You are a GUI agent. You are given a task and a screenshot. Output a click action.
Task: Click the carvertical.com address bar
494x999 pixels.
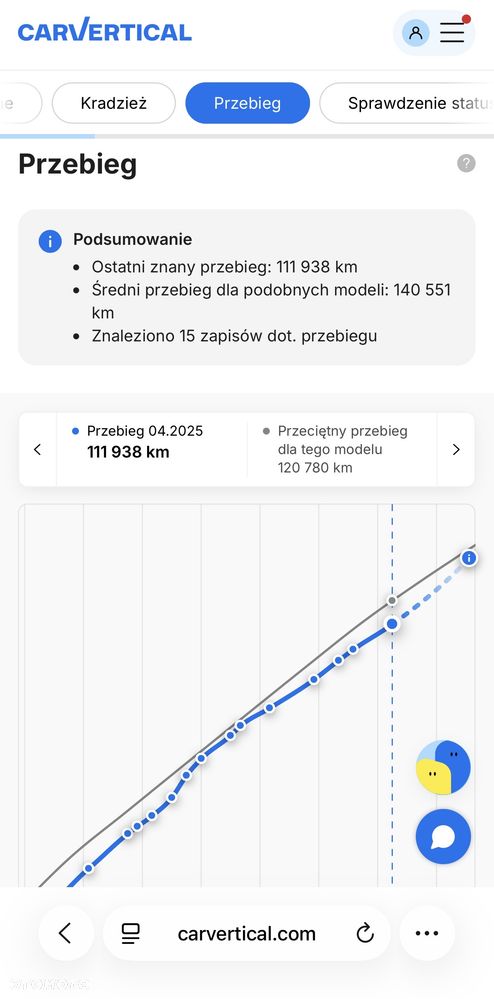[247, 933]
